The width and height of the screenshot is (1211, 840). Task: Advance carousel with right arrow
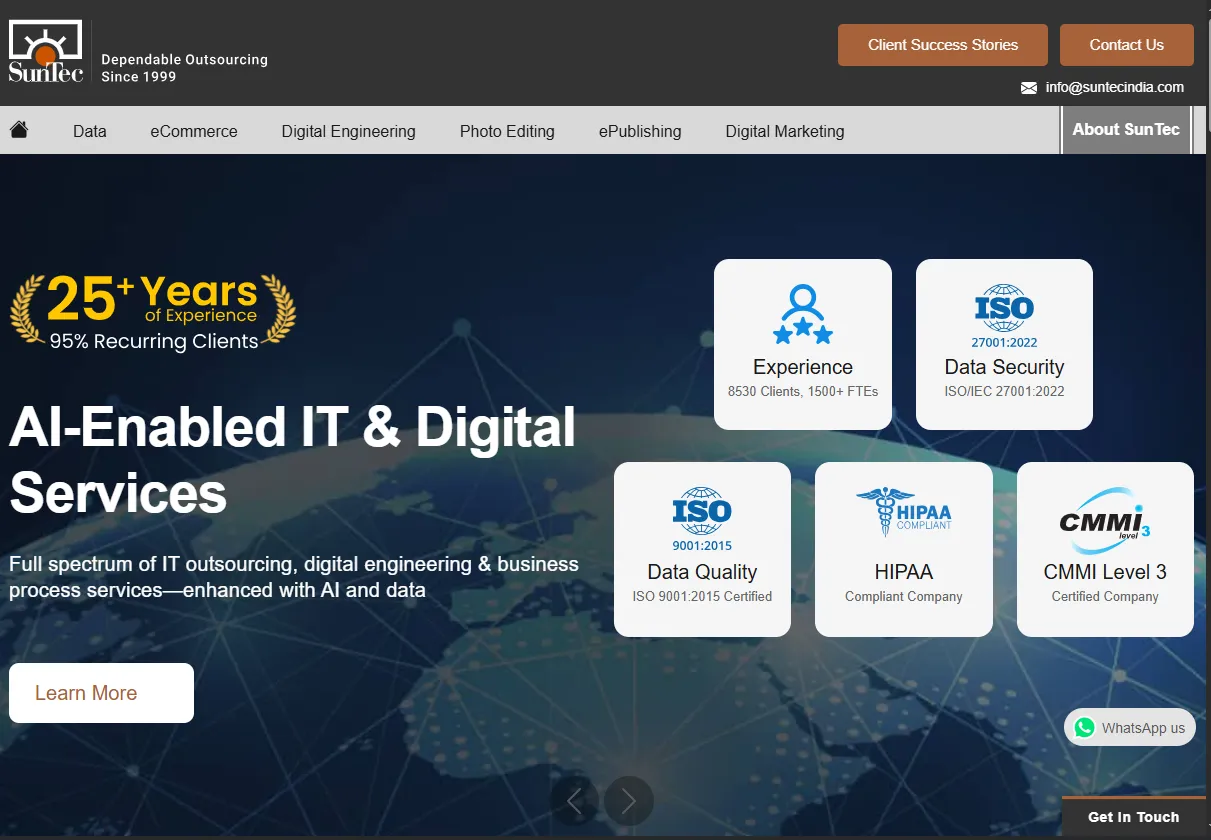click(629, 800)
